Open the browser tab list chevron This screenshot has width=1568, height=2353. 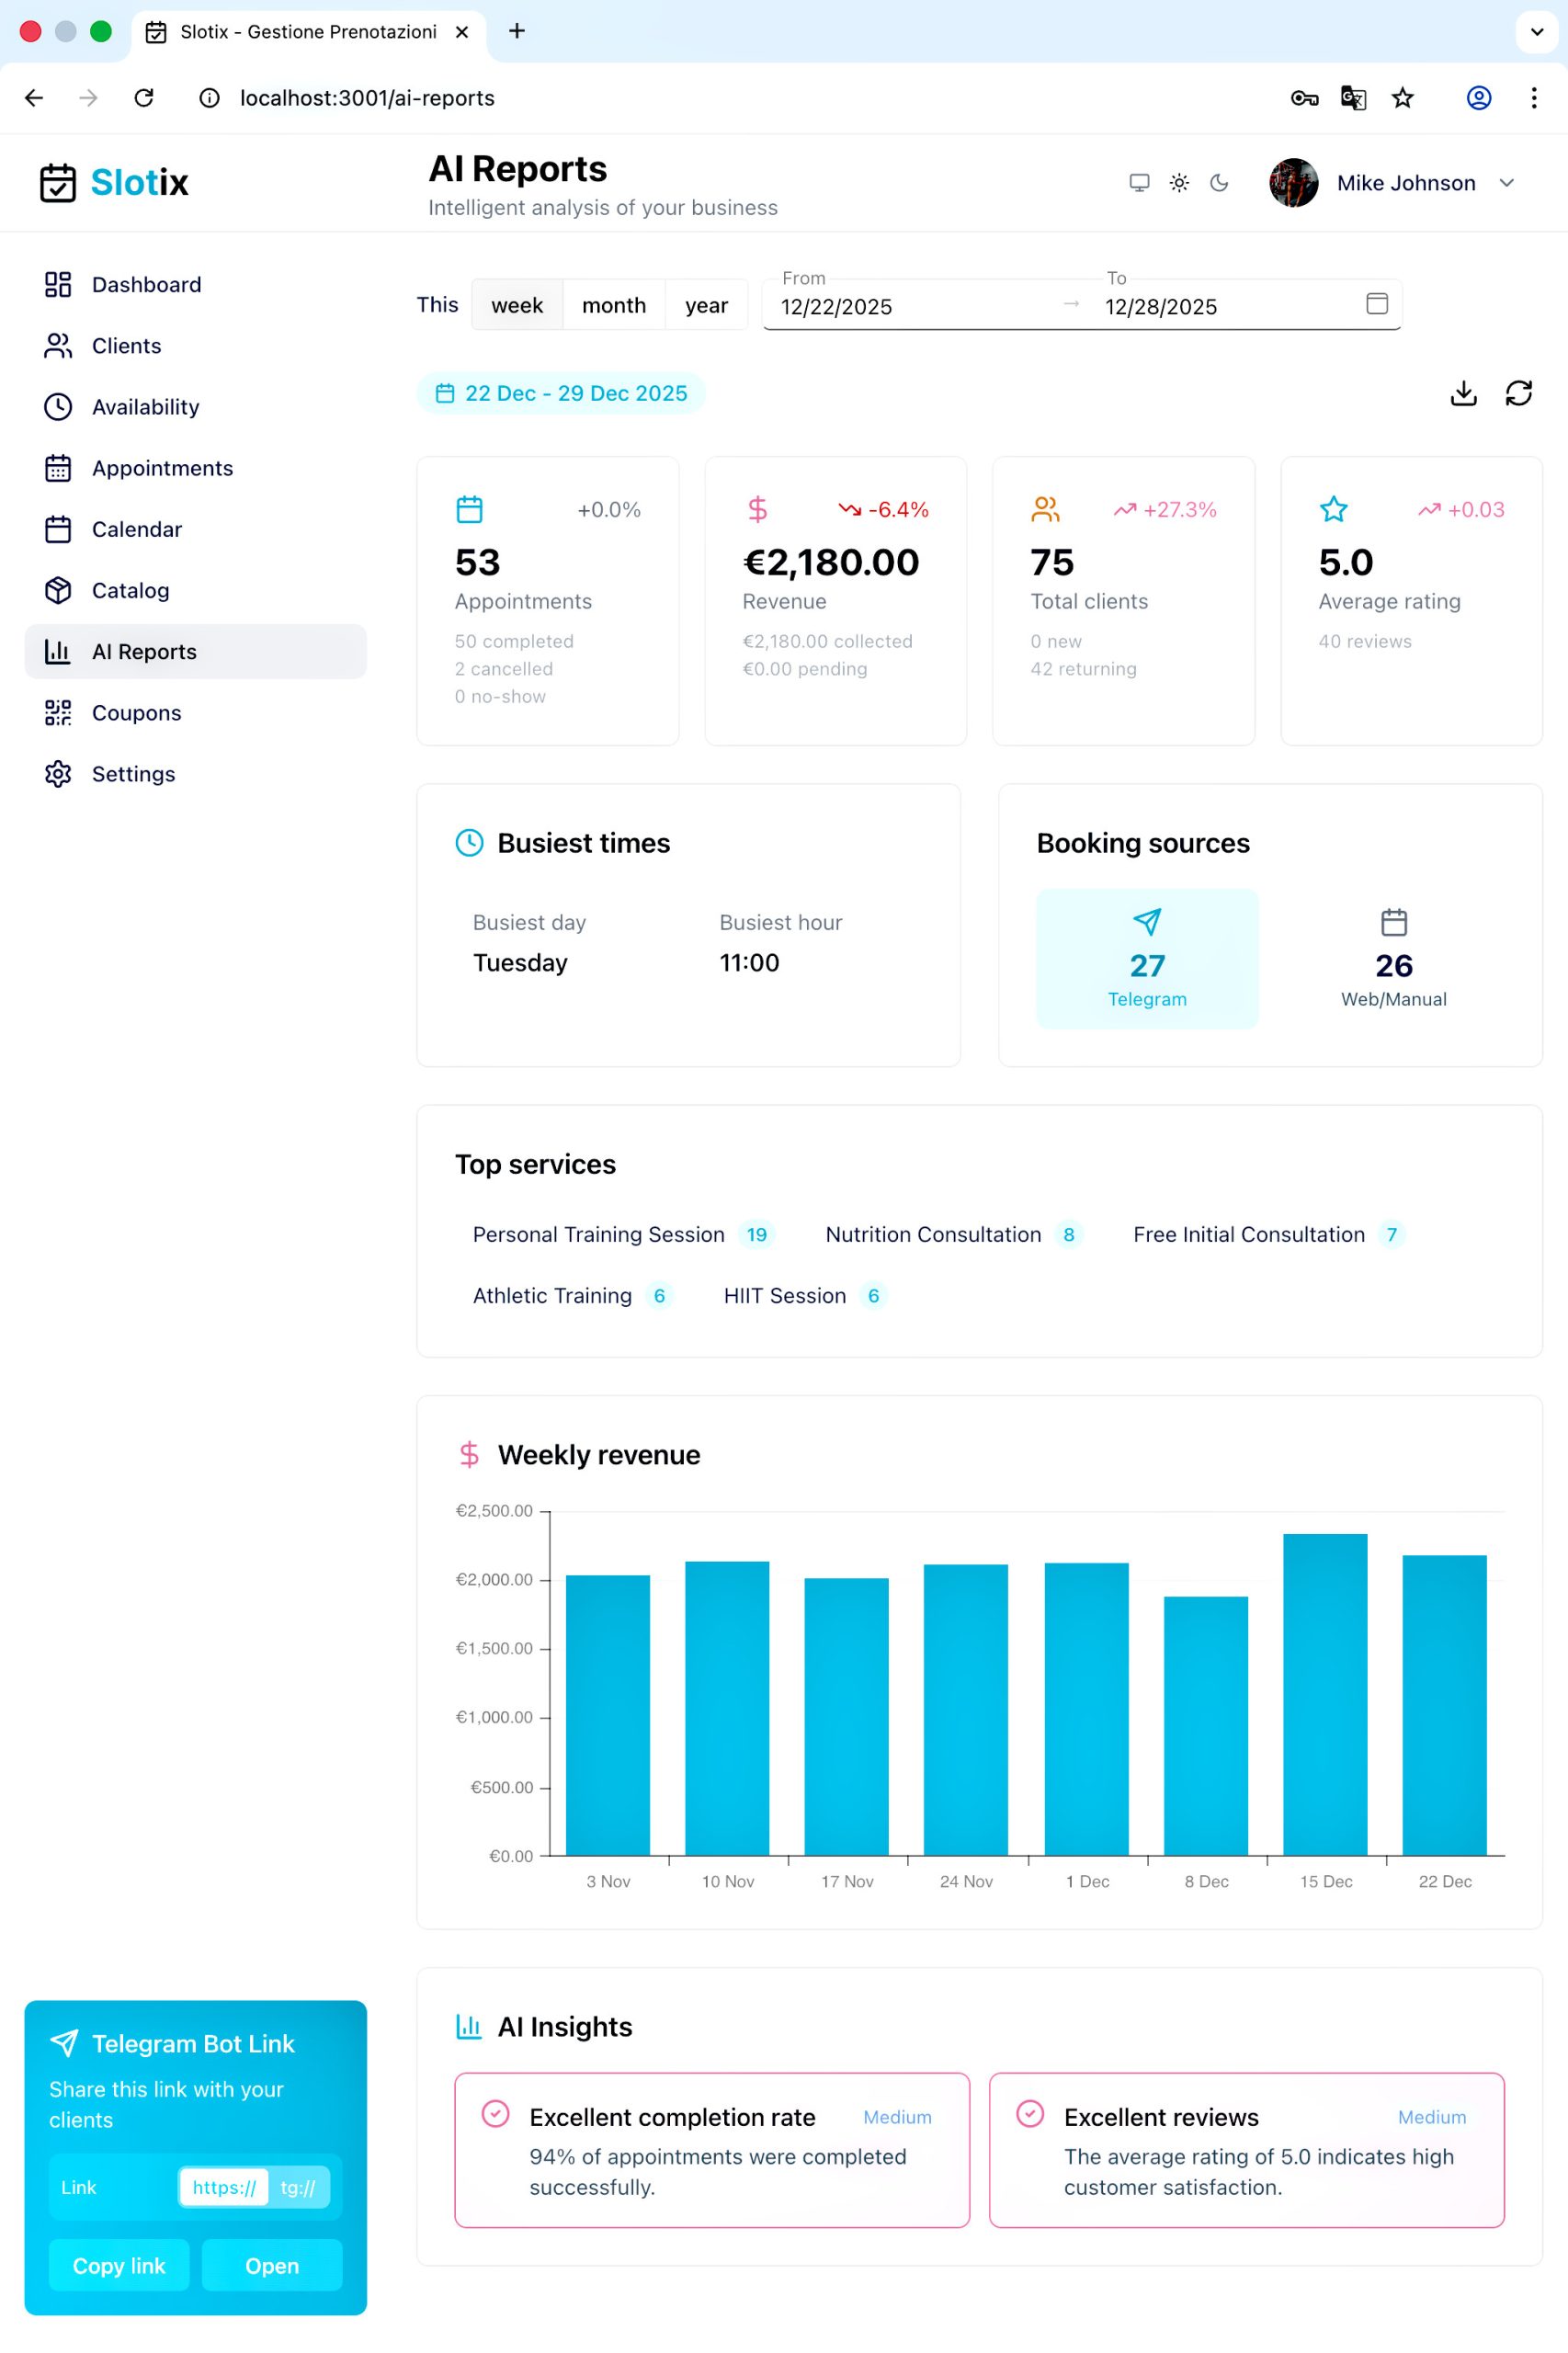pyautogui.click(x=1536, y=32)
